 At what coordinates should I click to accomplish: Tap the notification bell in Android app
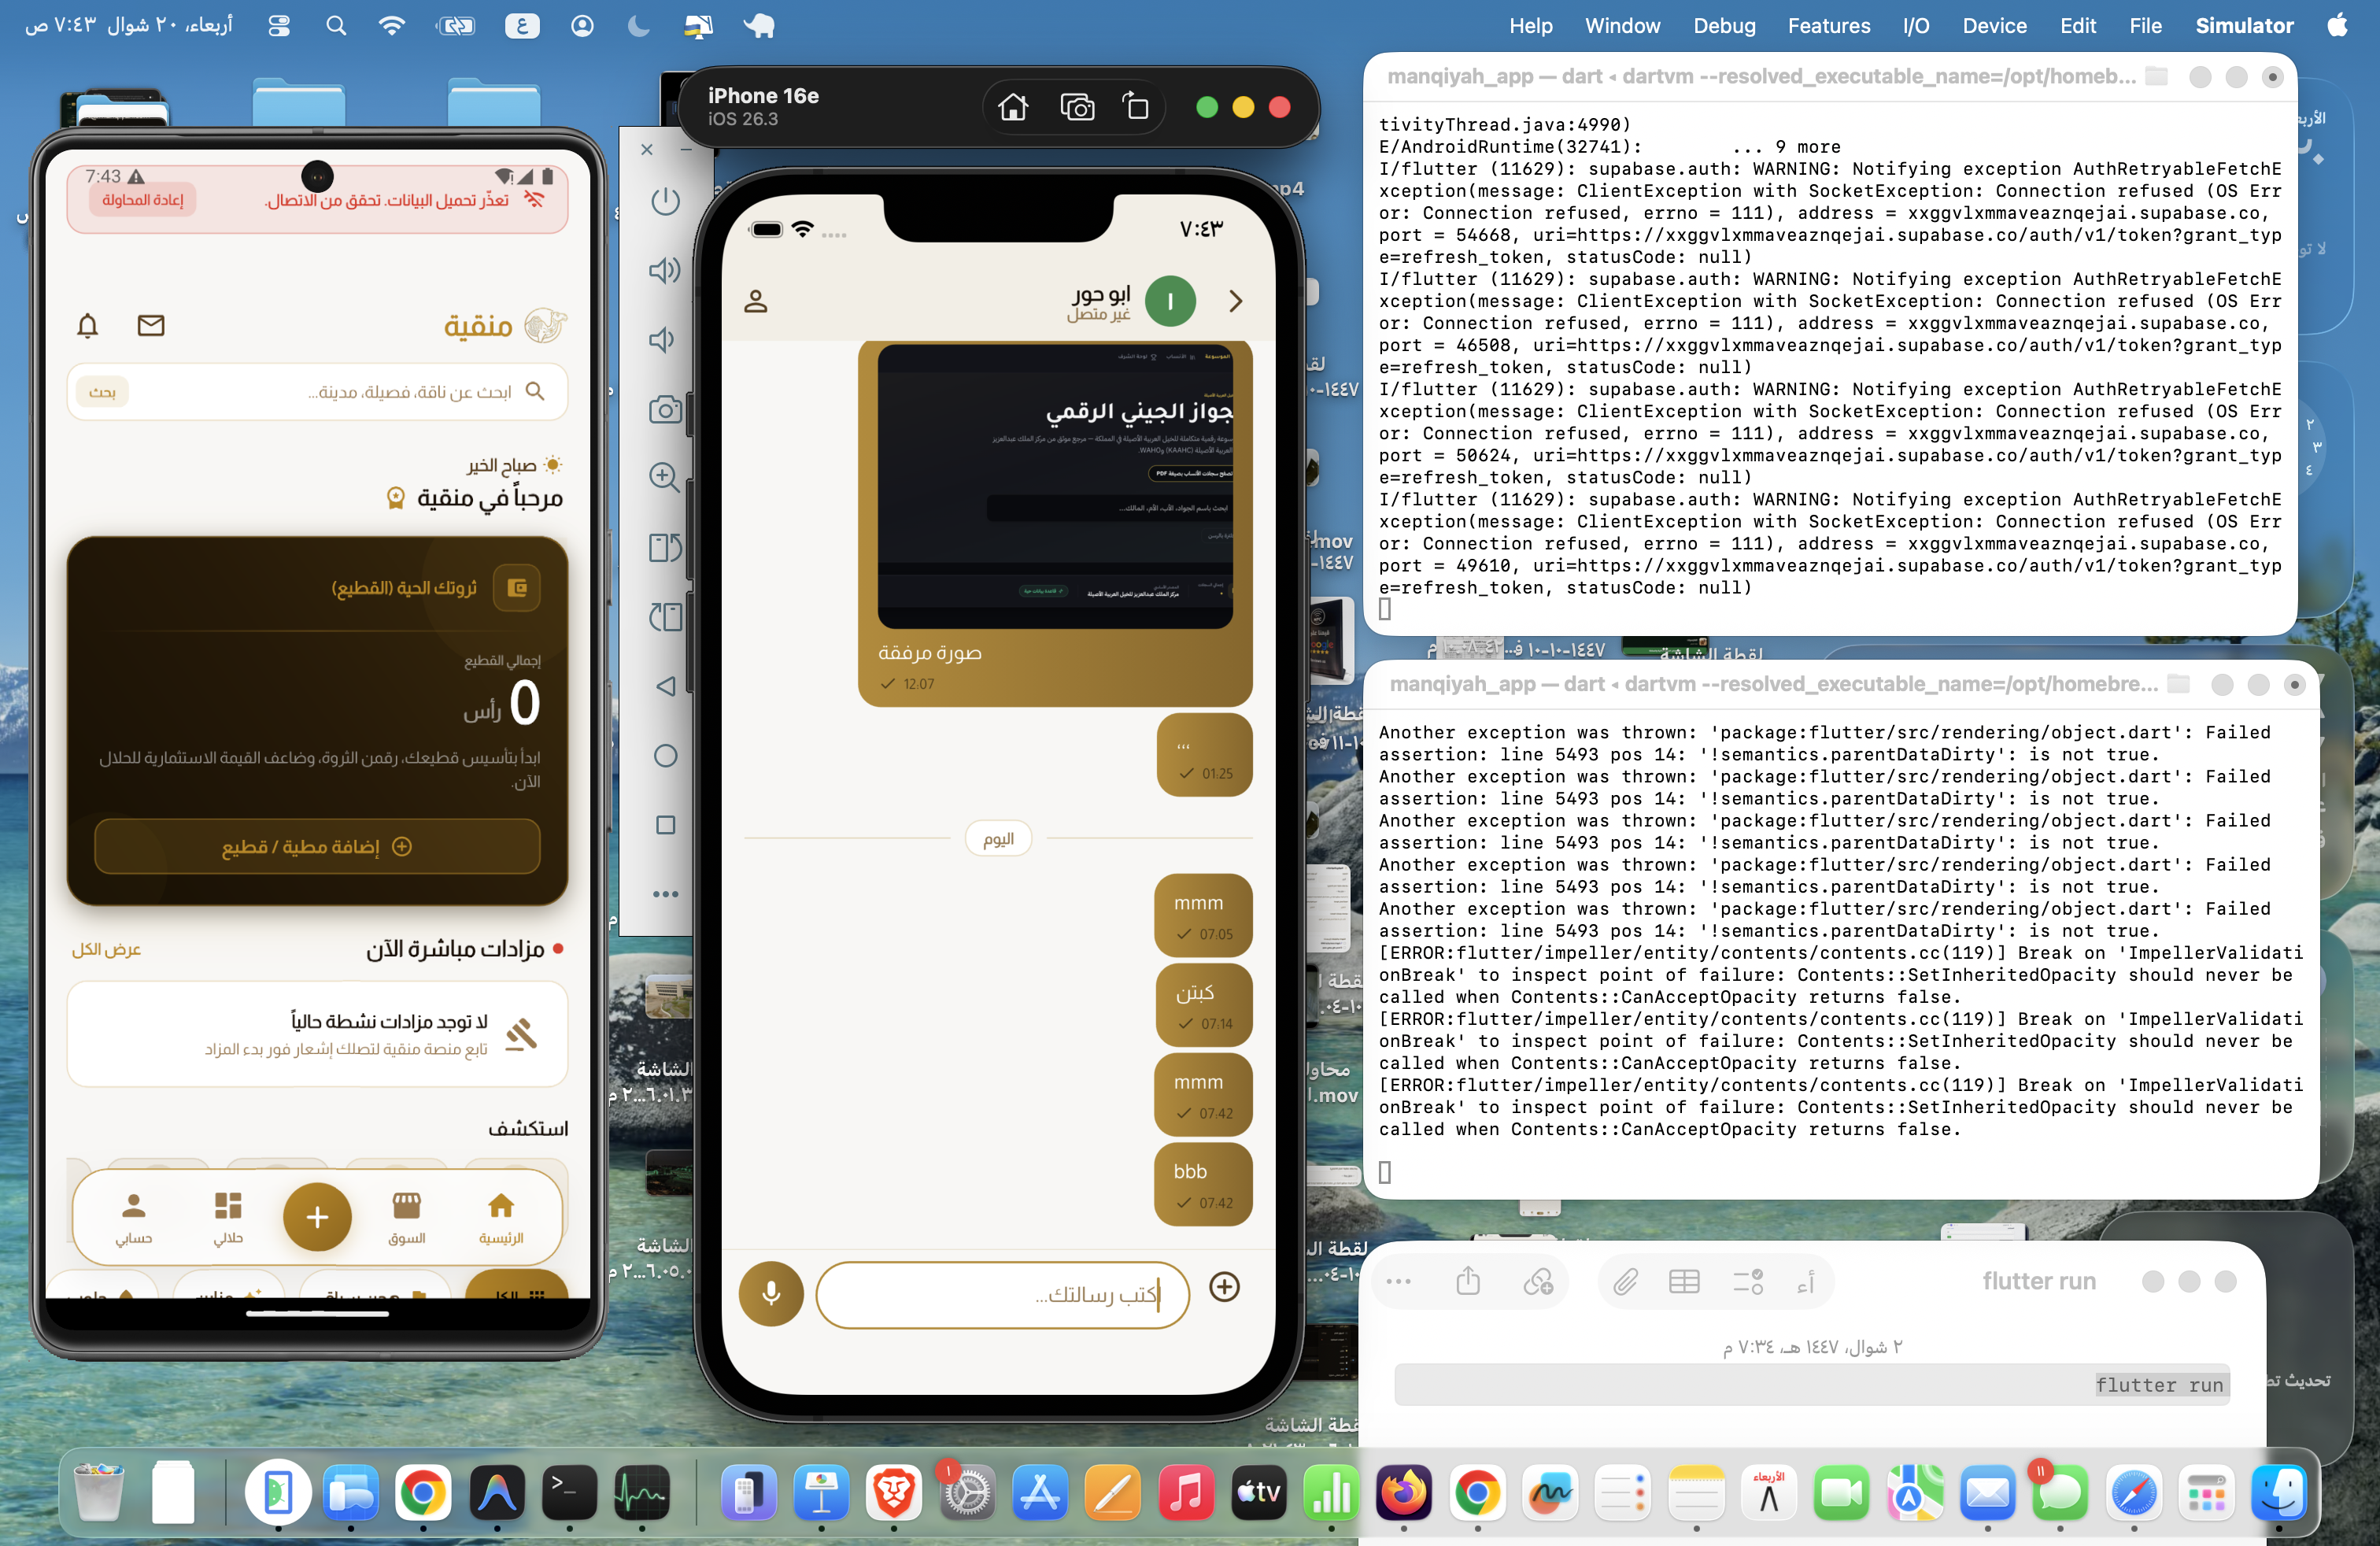(x=88, y=325)
